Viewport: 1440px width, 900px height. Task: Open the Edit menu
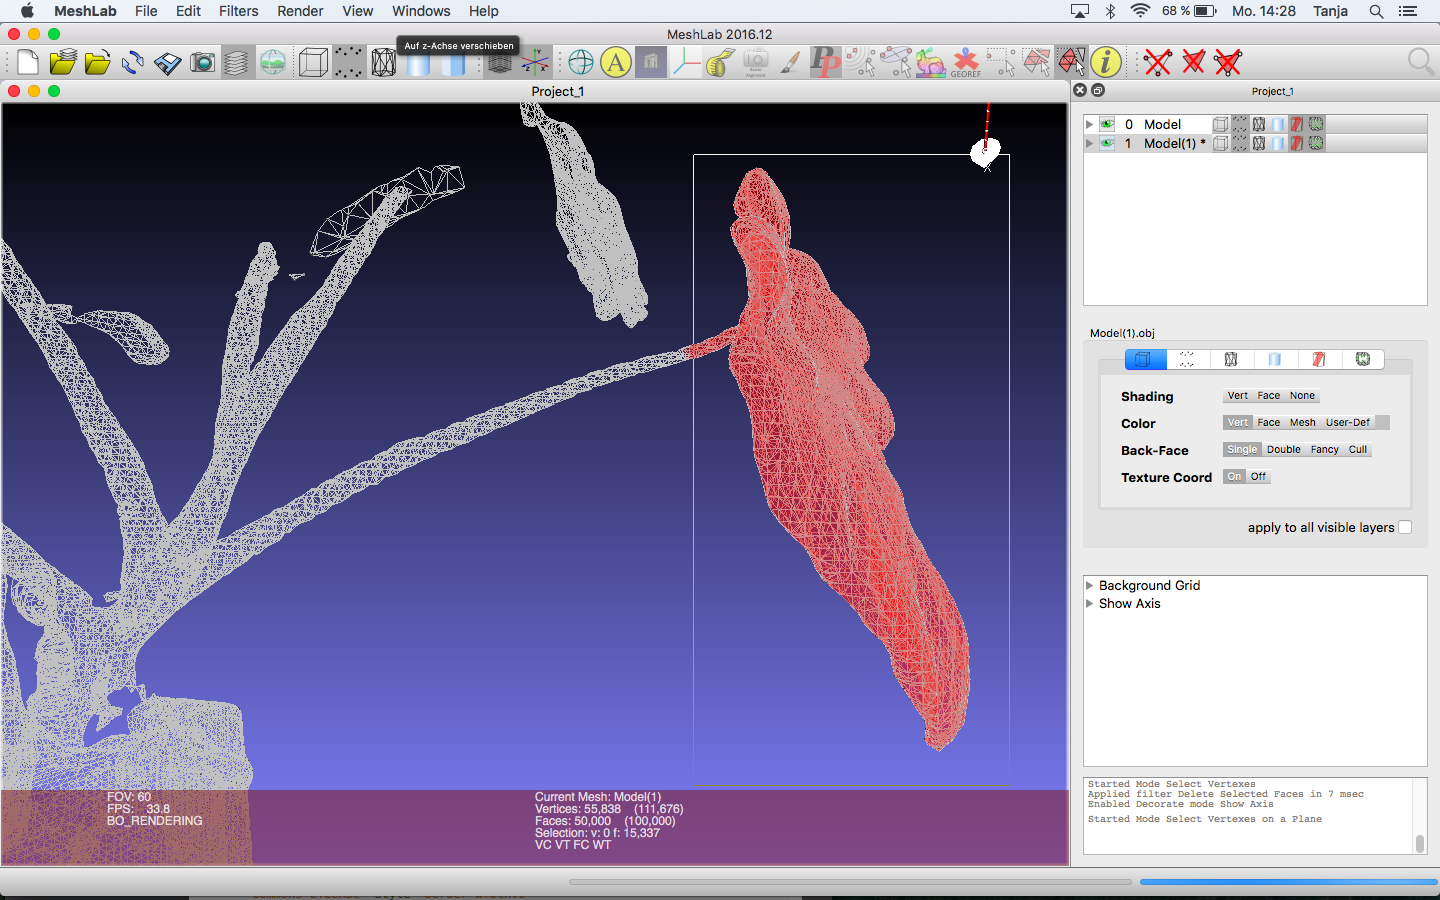pyautogui.click(x=188, y=11)
